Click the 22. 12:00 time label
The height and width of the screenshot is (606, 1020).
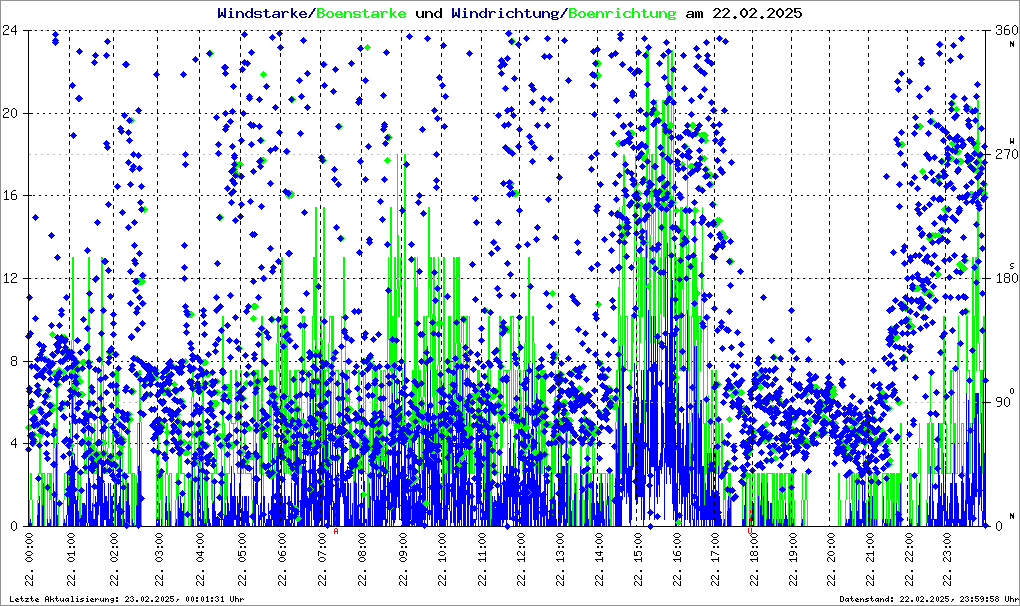click(x=521, y=559)
